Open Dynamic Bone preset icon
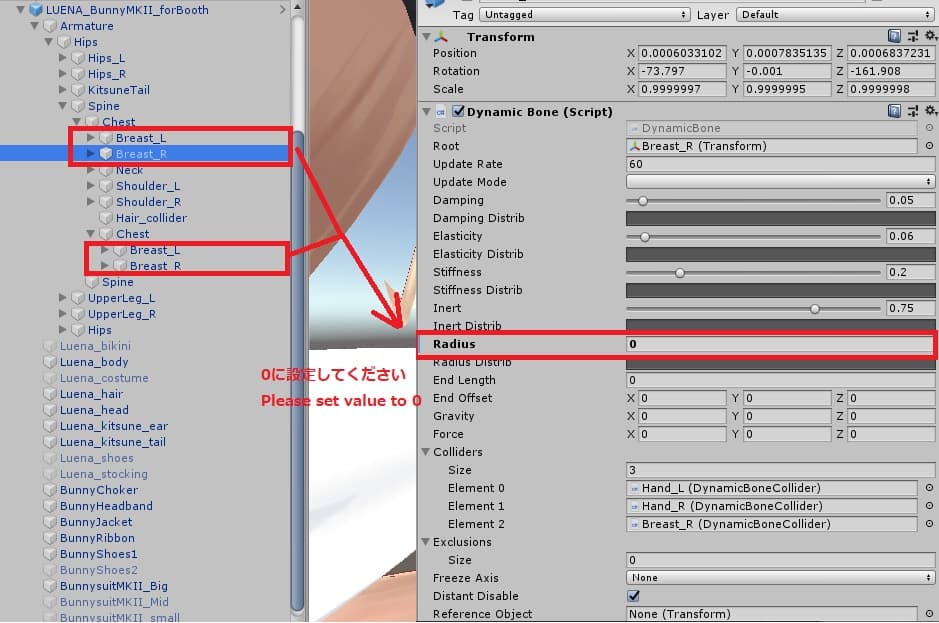The height and width of the screenshot is (623, 939). point(913,111)
